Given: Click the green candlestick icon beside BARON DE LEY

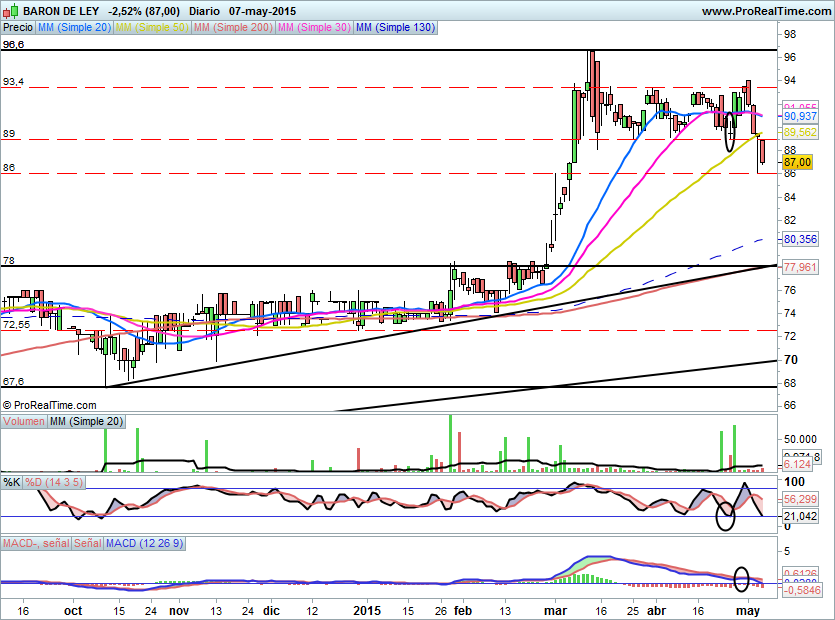Looking at the screenshot, I should 12,10.
